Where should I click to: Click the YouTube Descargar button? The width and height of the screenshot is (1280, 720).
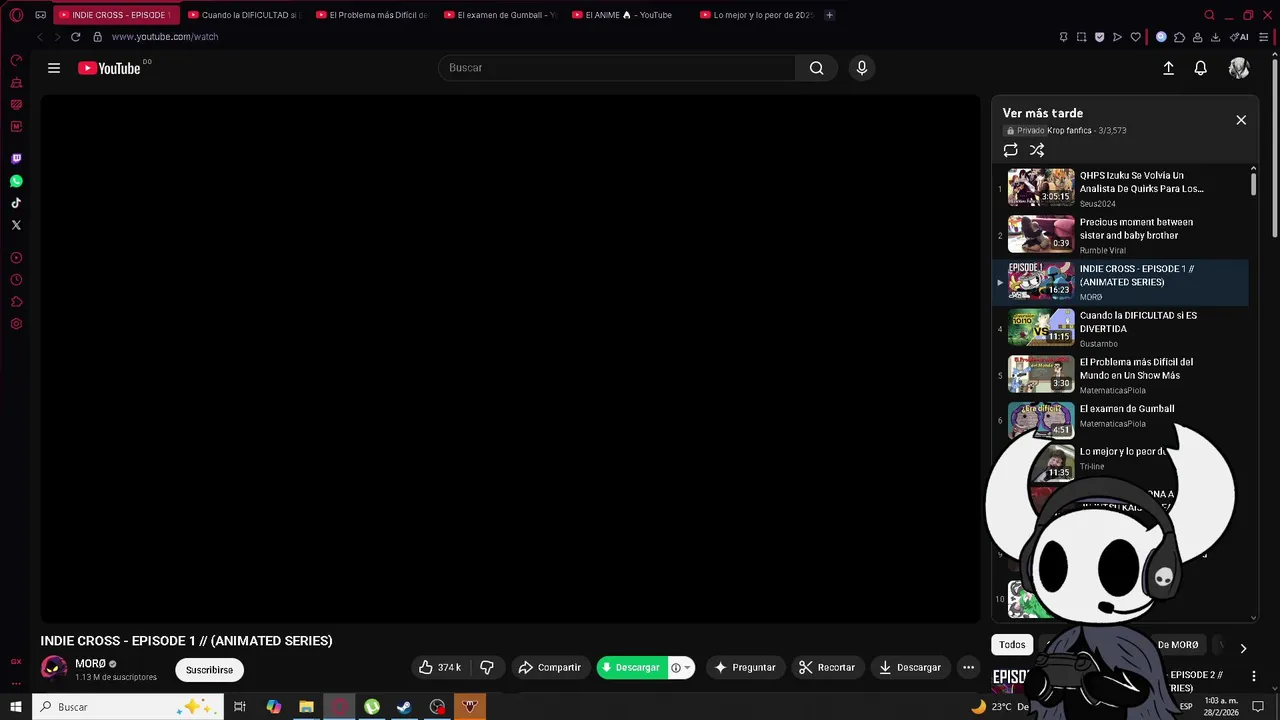click(910, 667)
